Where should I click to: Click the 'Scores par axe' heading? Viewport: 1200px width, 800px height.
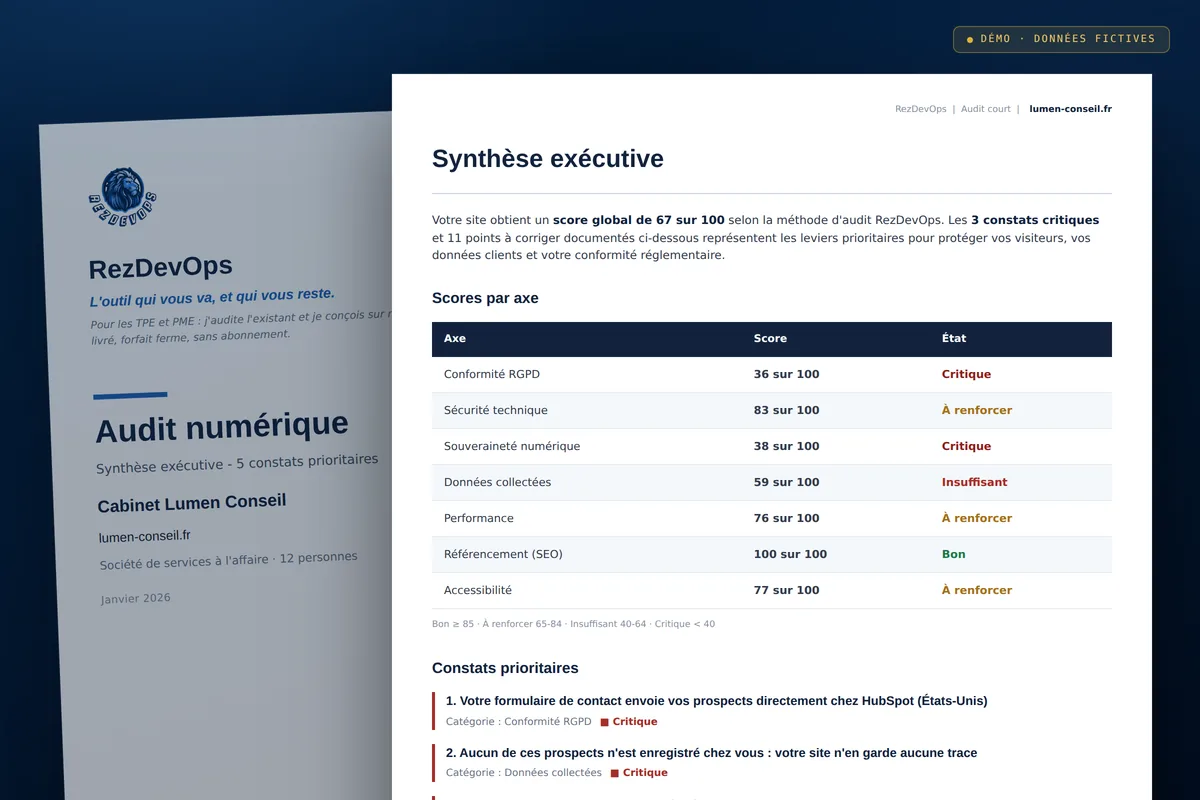coord(485,298)
